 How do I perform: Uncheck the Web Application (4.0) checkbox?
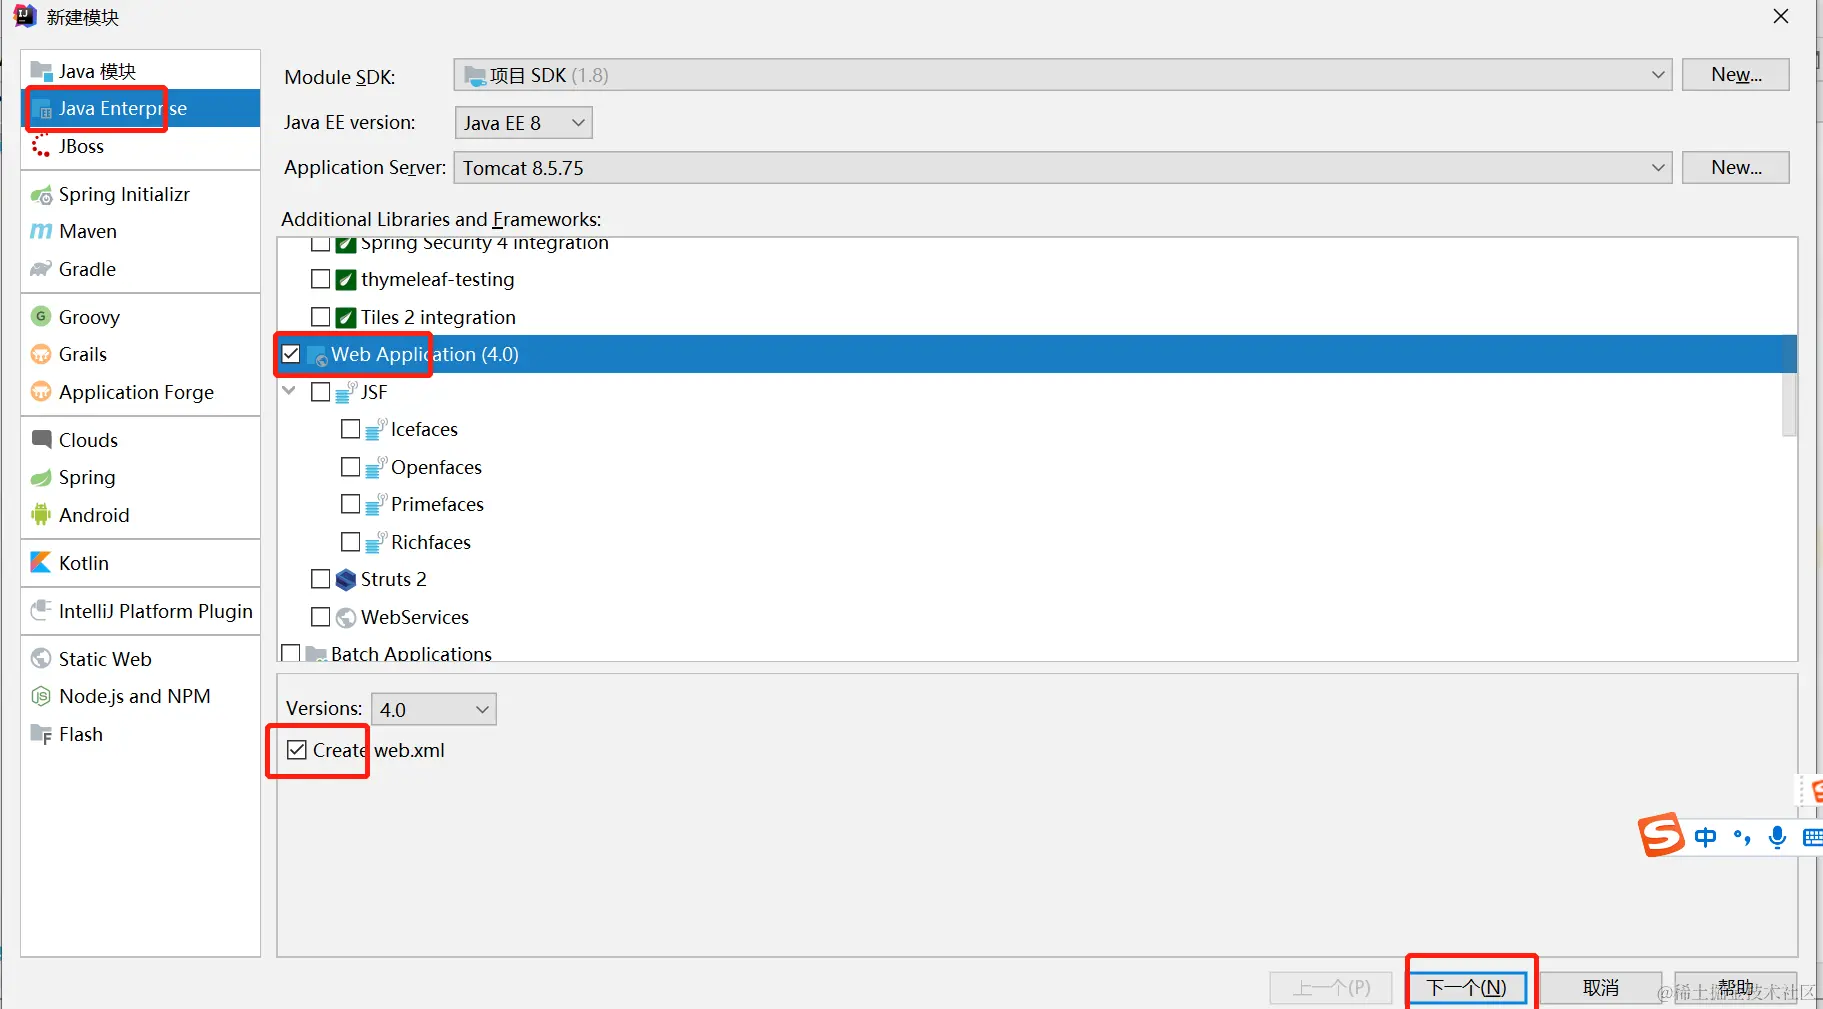point(291,354)
